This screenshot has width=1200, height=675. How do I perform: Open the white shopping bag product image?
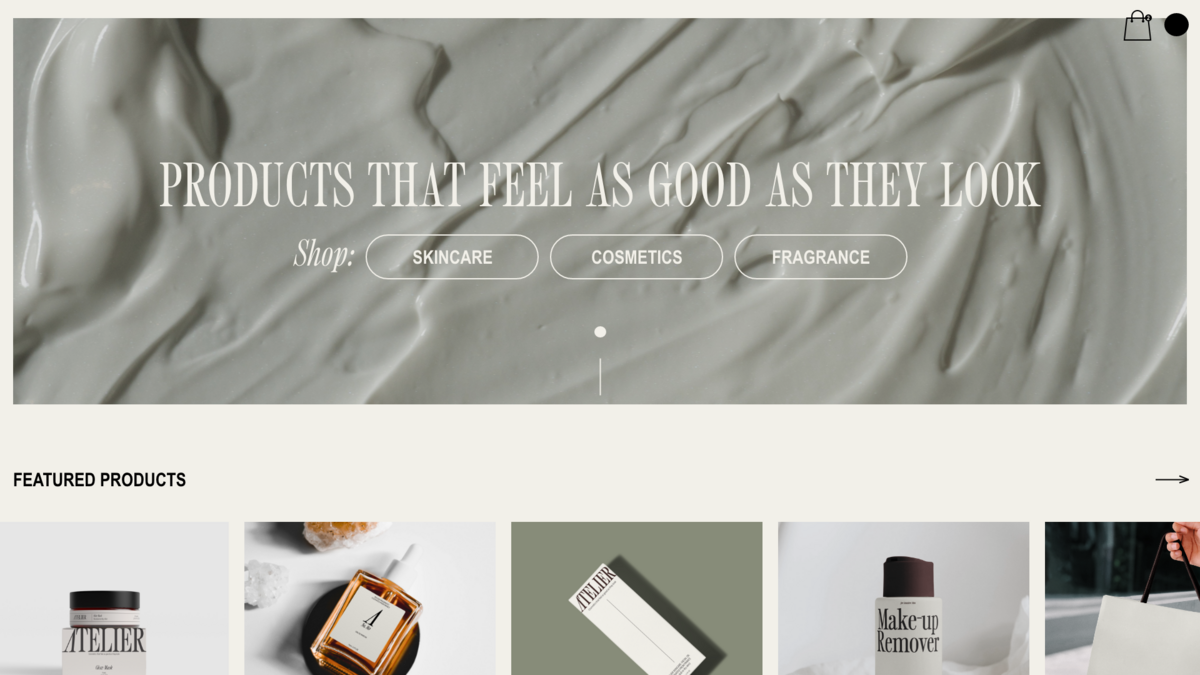point(1122,598)
